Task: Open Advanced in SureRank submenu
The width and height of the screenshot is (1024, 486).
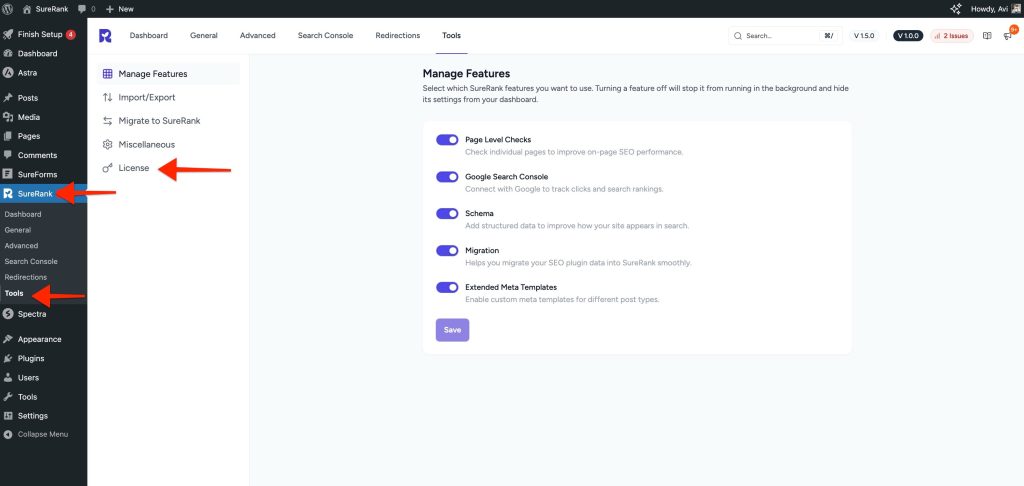Action: click(22, 246)
